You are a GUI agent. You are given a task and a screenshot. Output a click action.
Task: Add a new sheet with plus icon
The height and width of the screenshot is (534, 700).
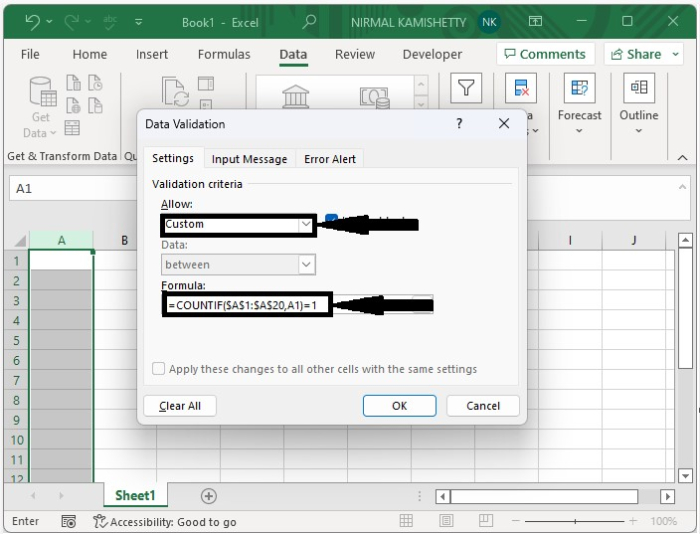[208, 496]
